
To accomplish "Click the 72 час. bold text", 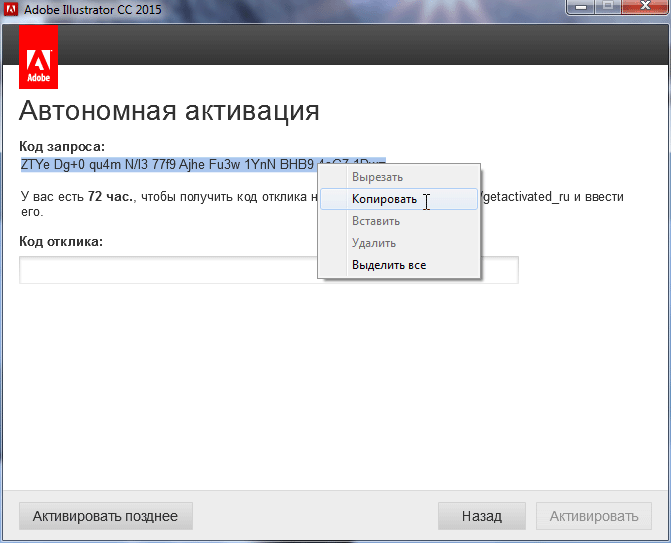I will point(111,197).
